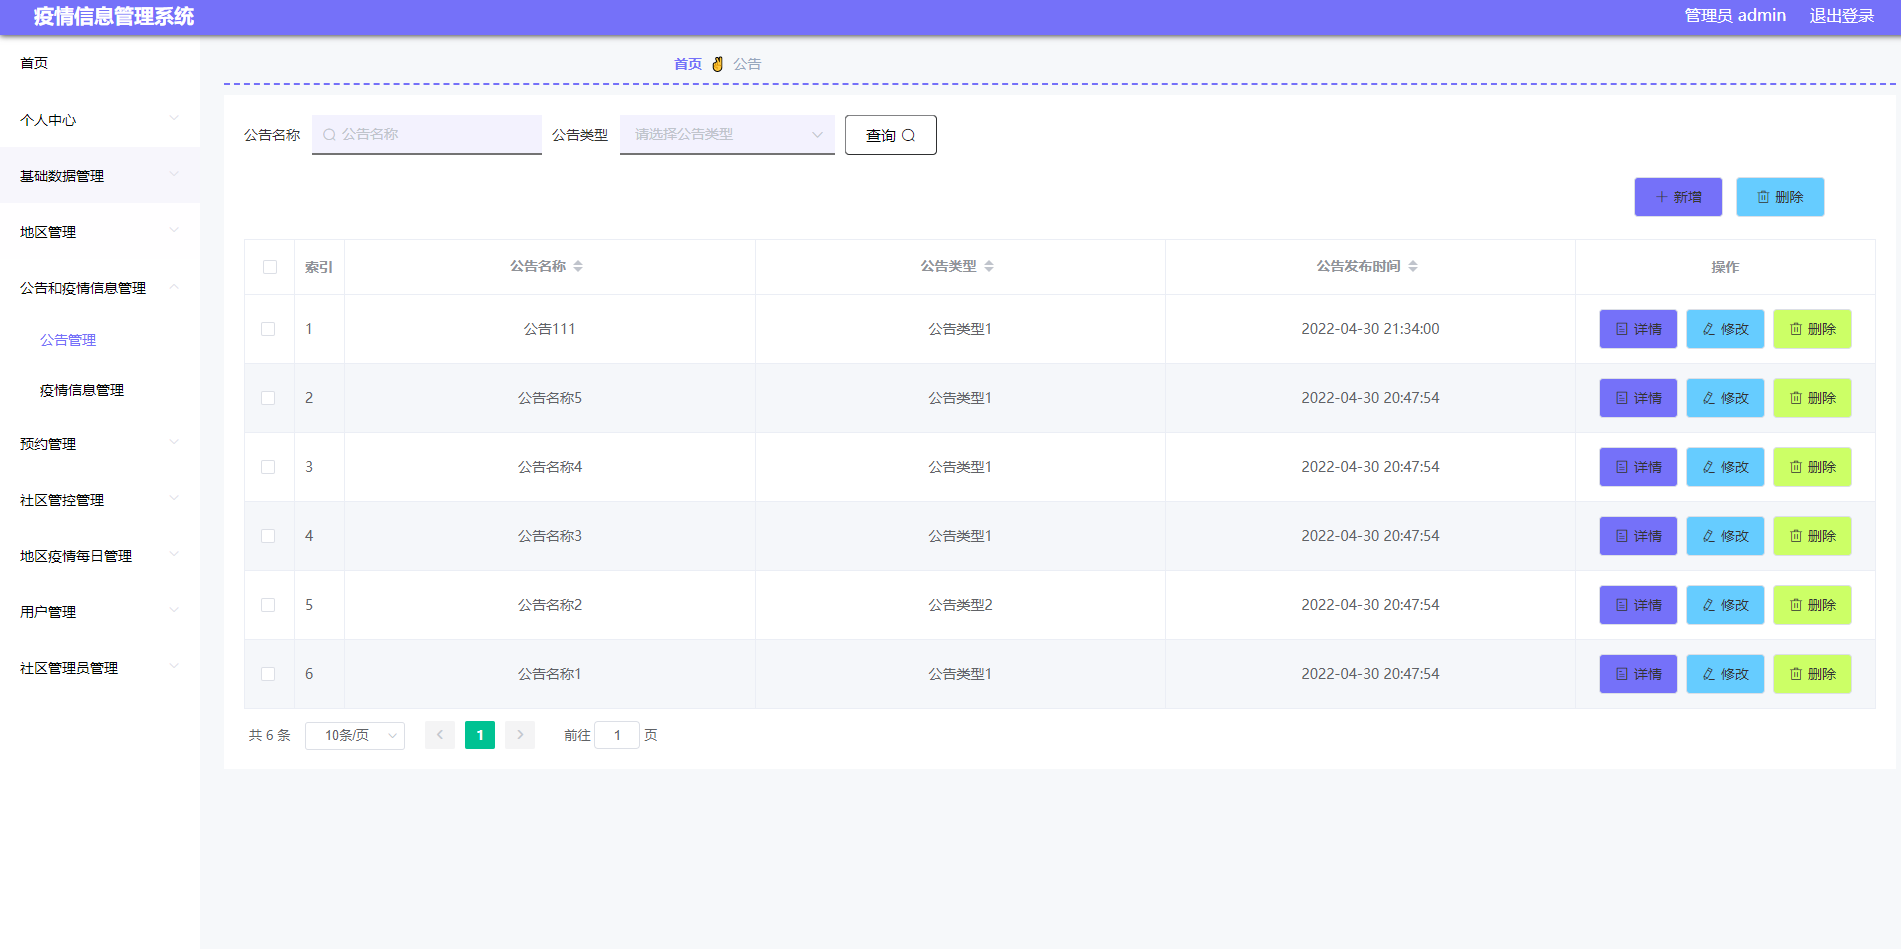Click the trash icon on 公告名称5's 删除 button
The height and width of the screenshot is (949, 1901).
1795,397
